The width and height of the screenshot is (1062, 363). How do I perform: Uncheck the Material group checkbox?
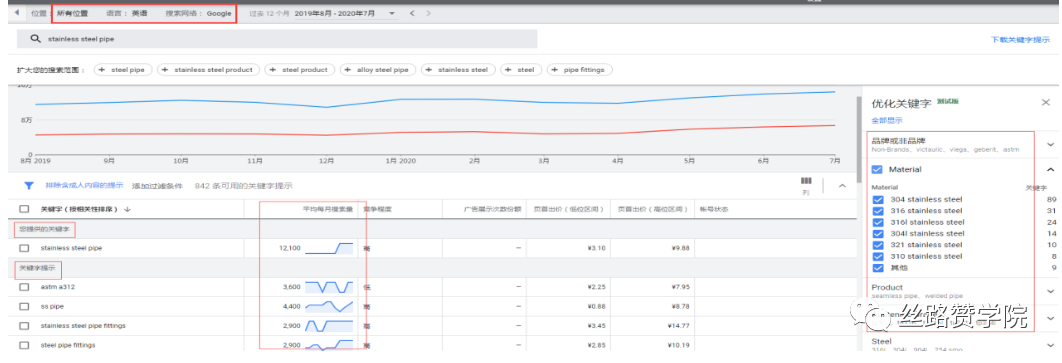pos(878,169)
